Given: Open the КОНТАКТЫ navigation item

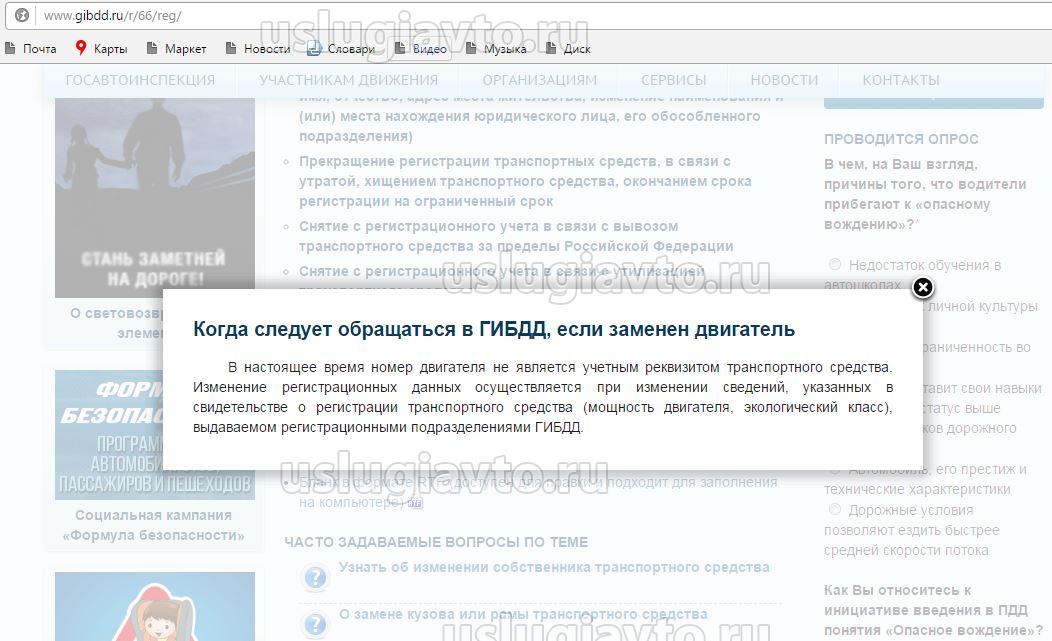Looking at the screenshot, I should 900,80.
